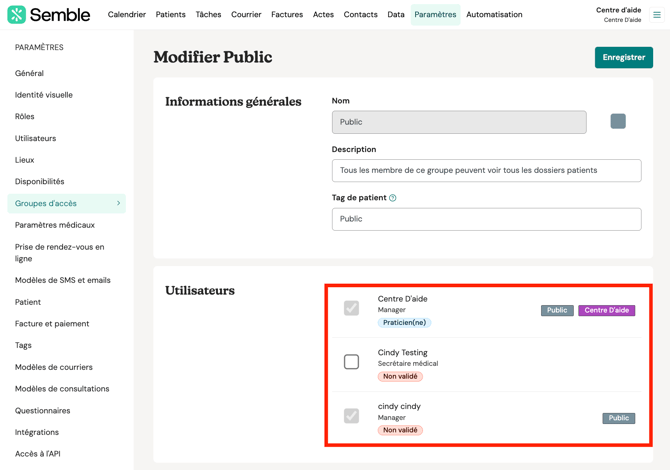The width and height of the screenshot is (670, 470).
Task: Open the Centre d'aide account dropdown
Action: (618, 15)
